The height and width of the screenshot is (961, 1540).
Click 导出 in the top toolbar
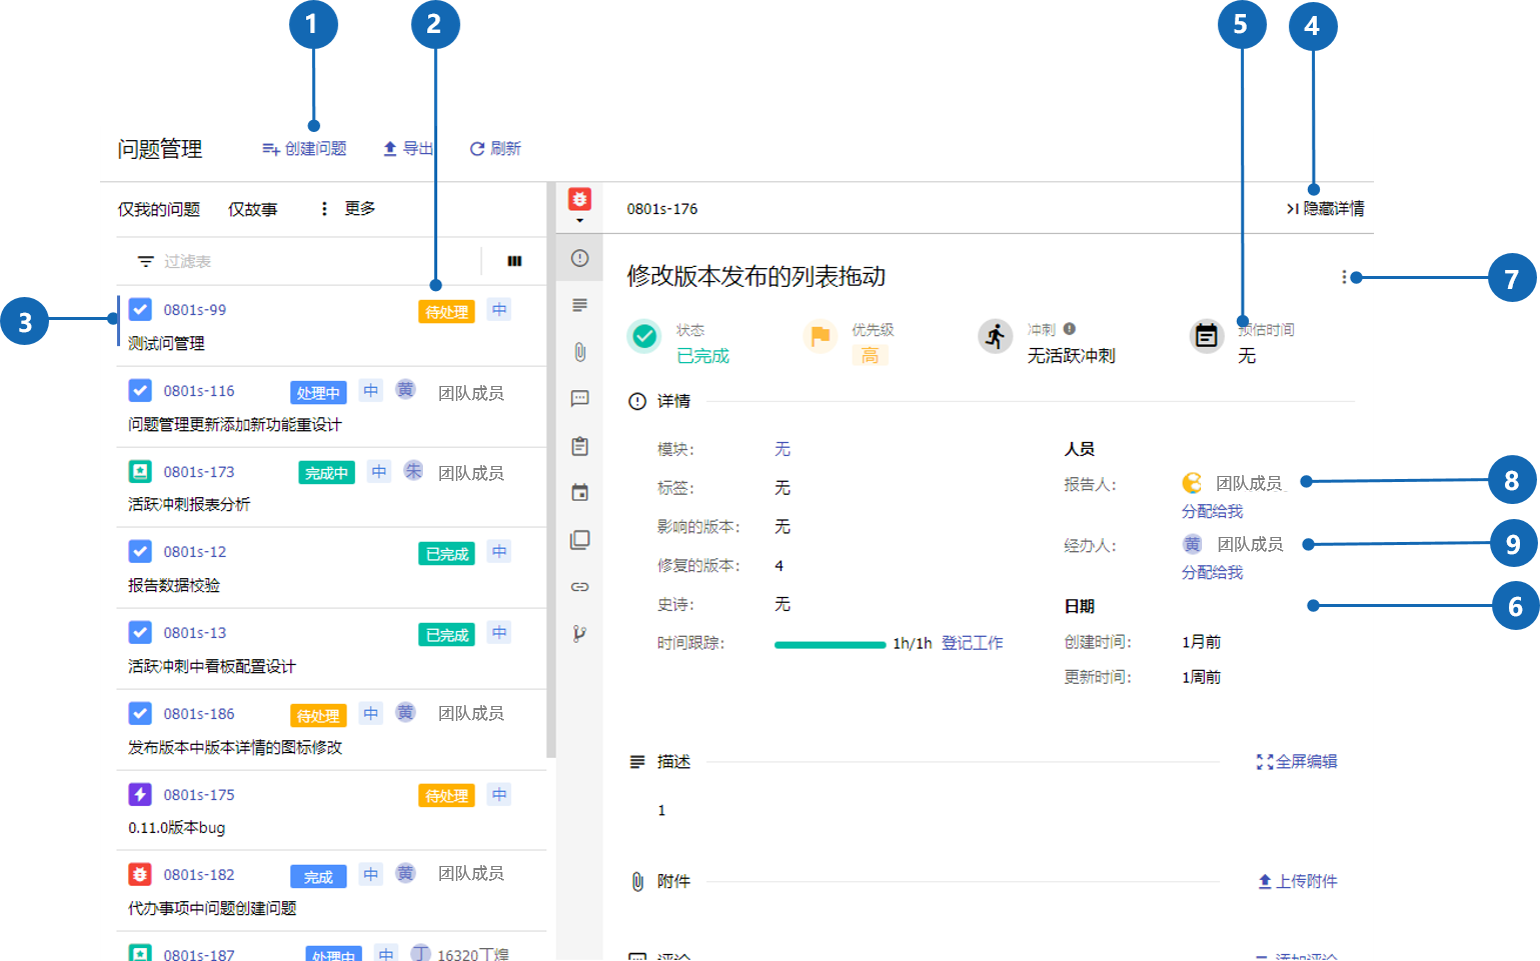coord(408,149)
